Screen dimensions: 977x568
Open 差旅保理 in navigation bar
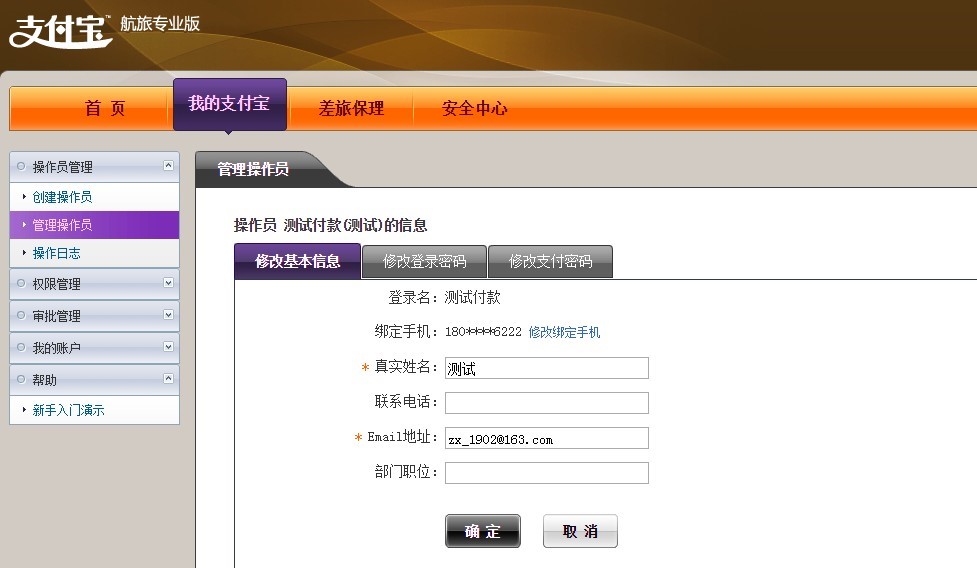[351, 108]
